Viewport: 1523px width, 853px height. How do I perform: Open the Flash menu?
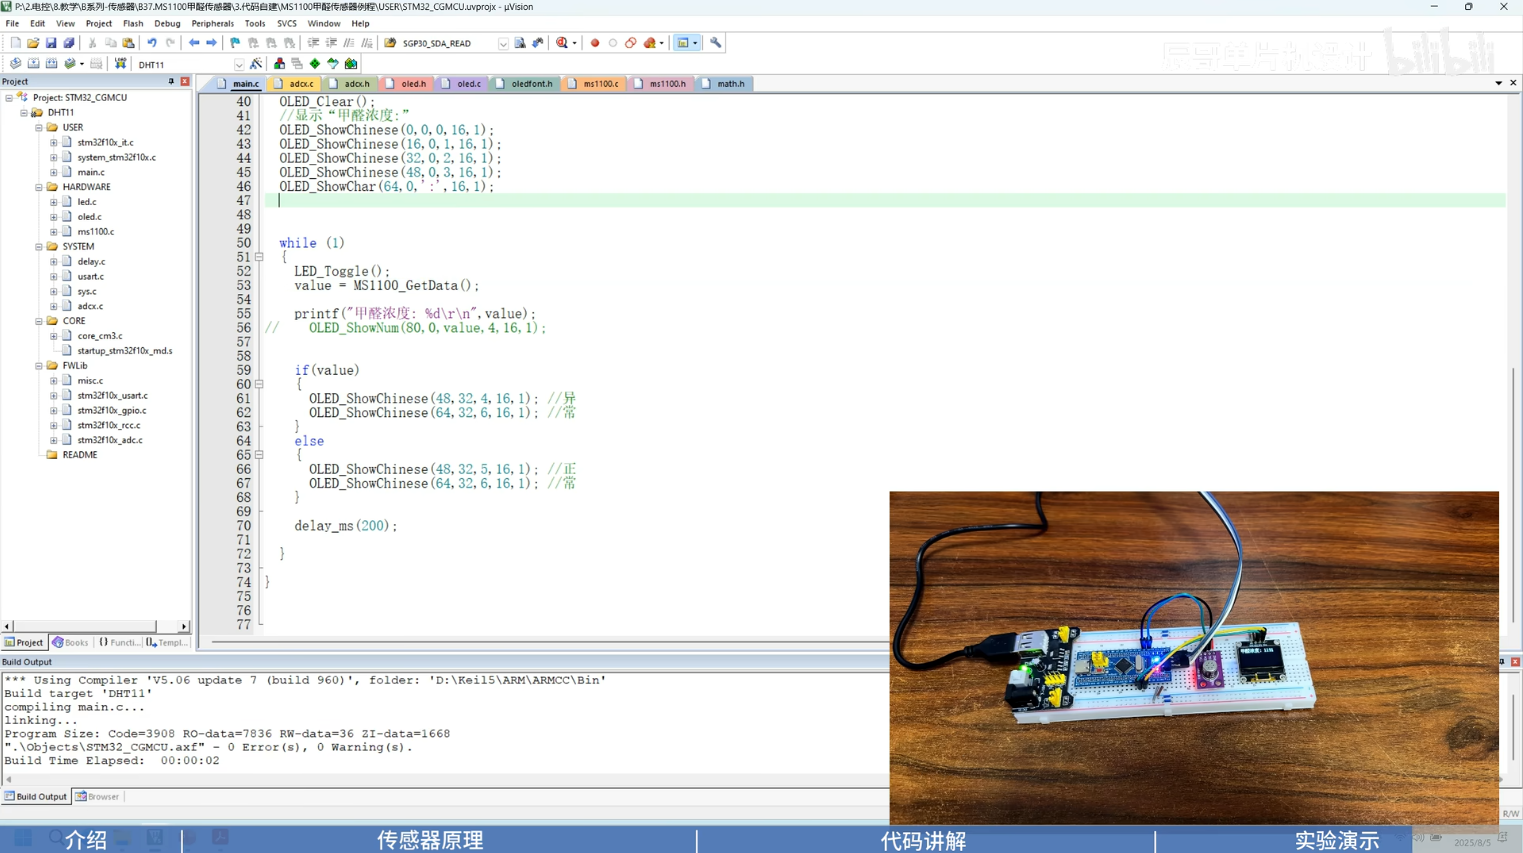[133, 23]
